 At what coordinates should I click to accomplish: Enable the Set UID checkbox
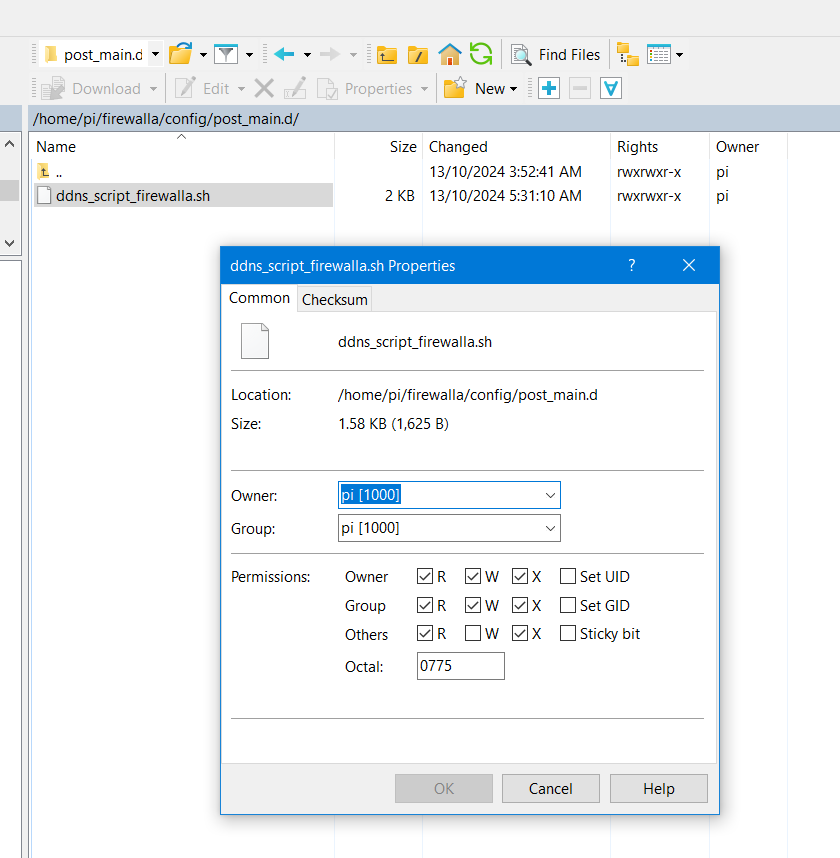click(x=568, y=577)
